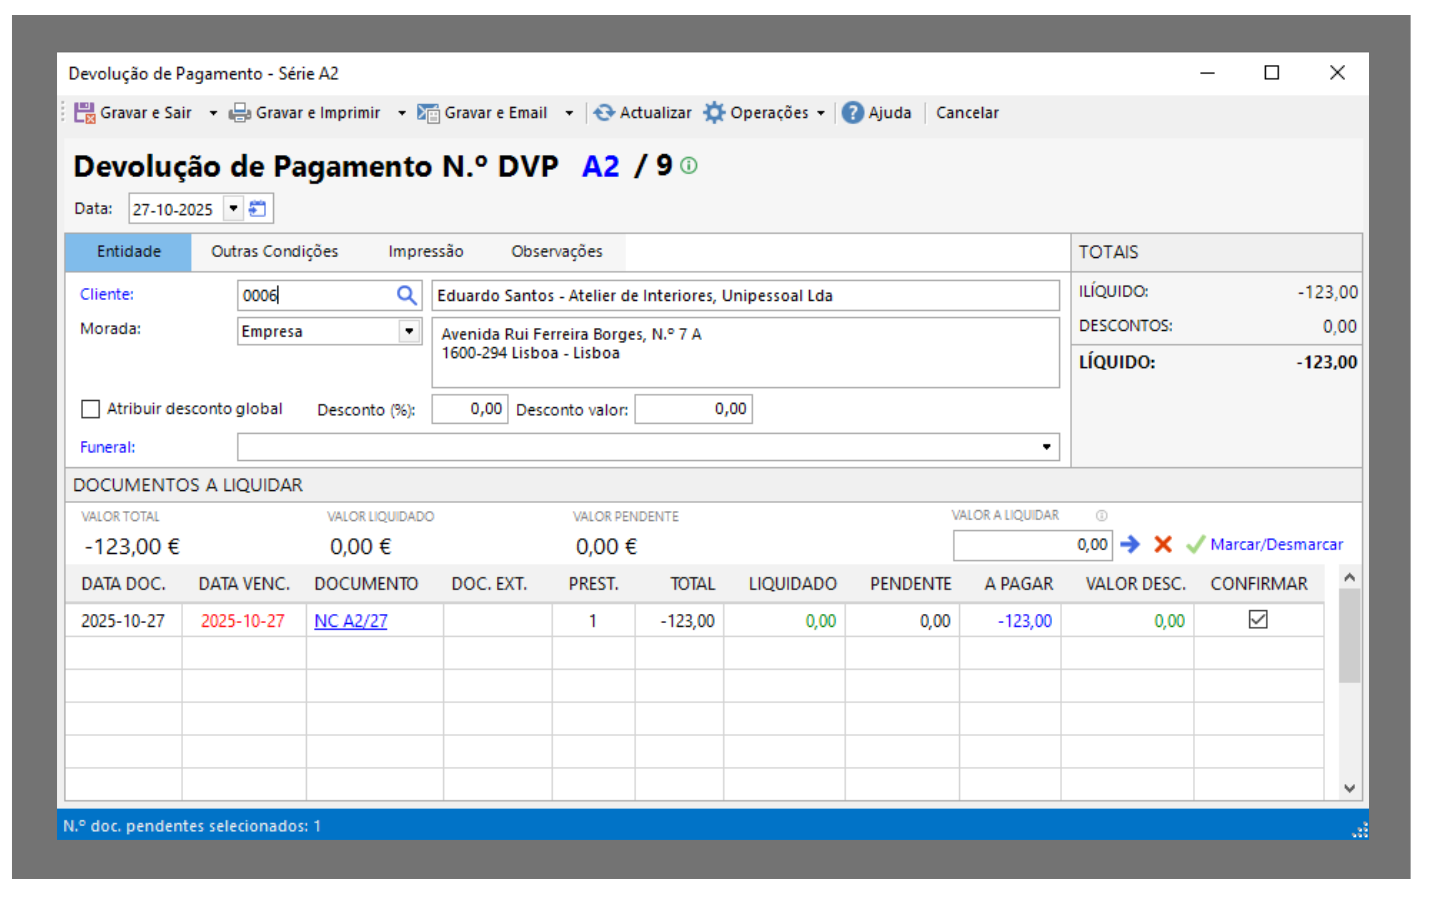
Task: Click the red X clear-value icon
Action: [1163, 544]
